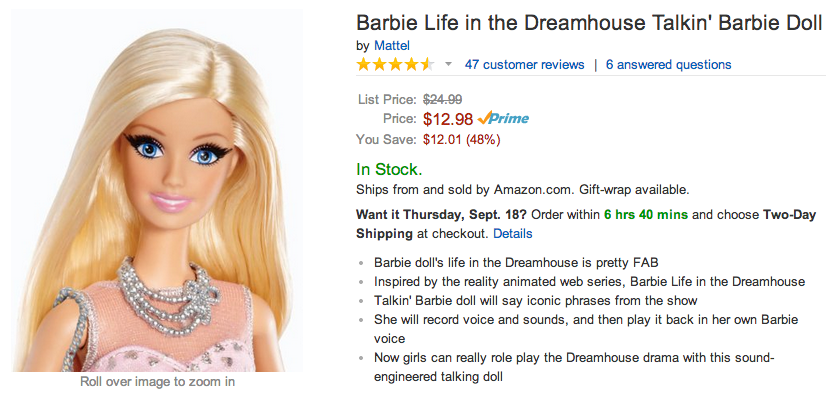This screenshot has height=393, width=828.
Task: Click the 6 hrs 40 mins countdown
Action: click(646, 215)
